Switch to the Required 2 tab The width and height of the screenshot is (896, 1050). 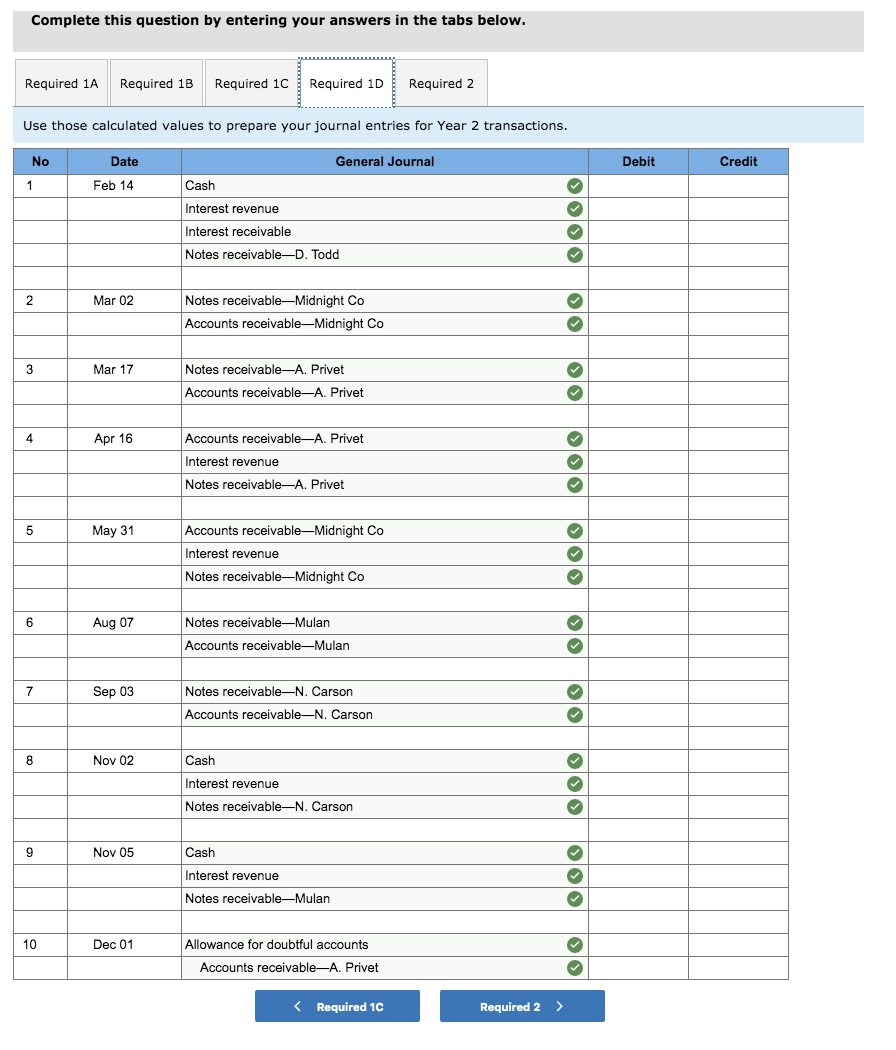coord(442,83)
